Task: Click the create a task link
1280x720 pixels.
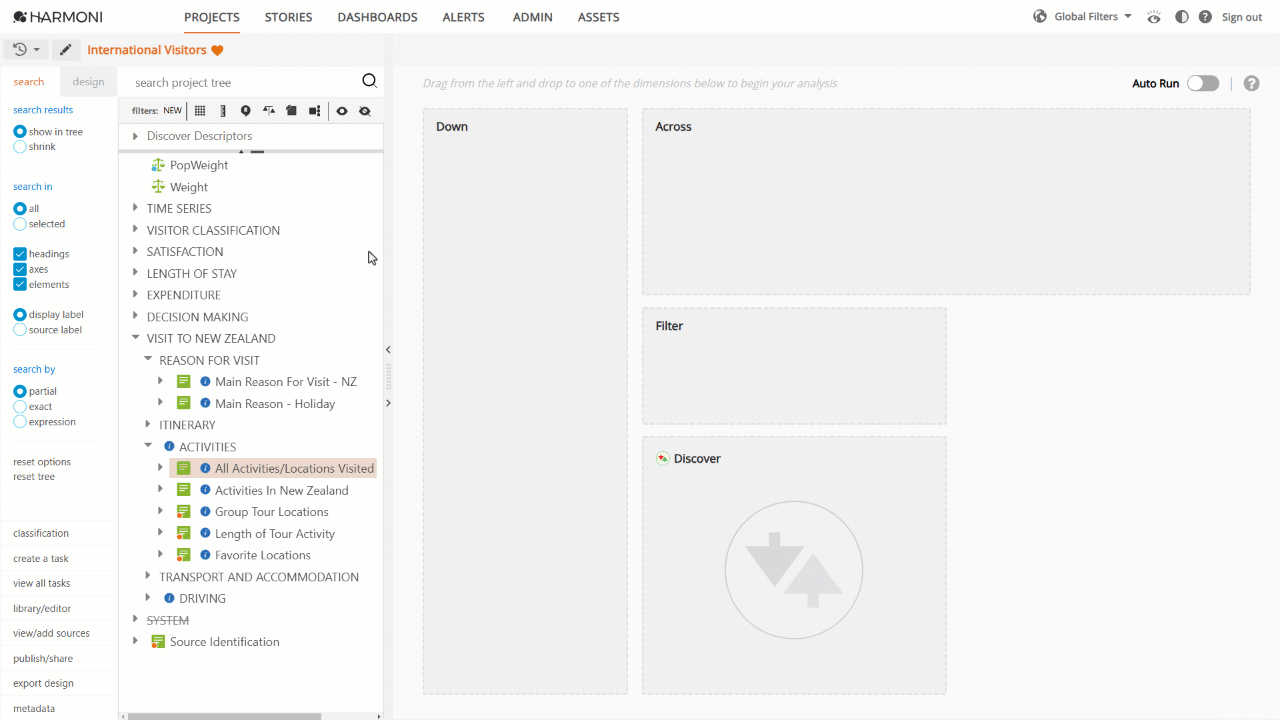Action: (x=41, y=559)
